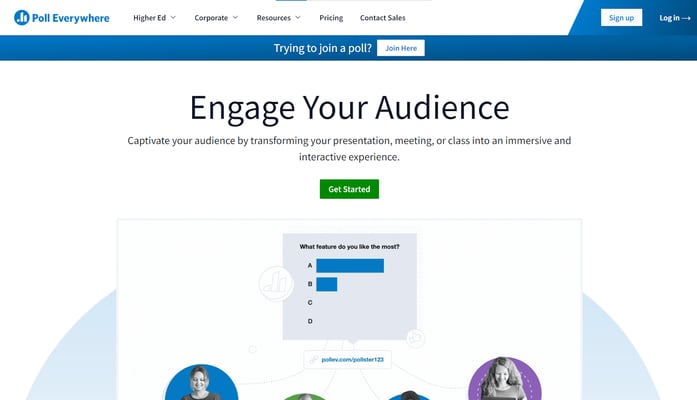Click option C in the poll chart
The height and width of the screenshot is (400, 697).
[310, 303]
